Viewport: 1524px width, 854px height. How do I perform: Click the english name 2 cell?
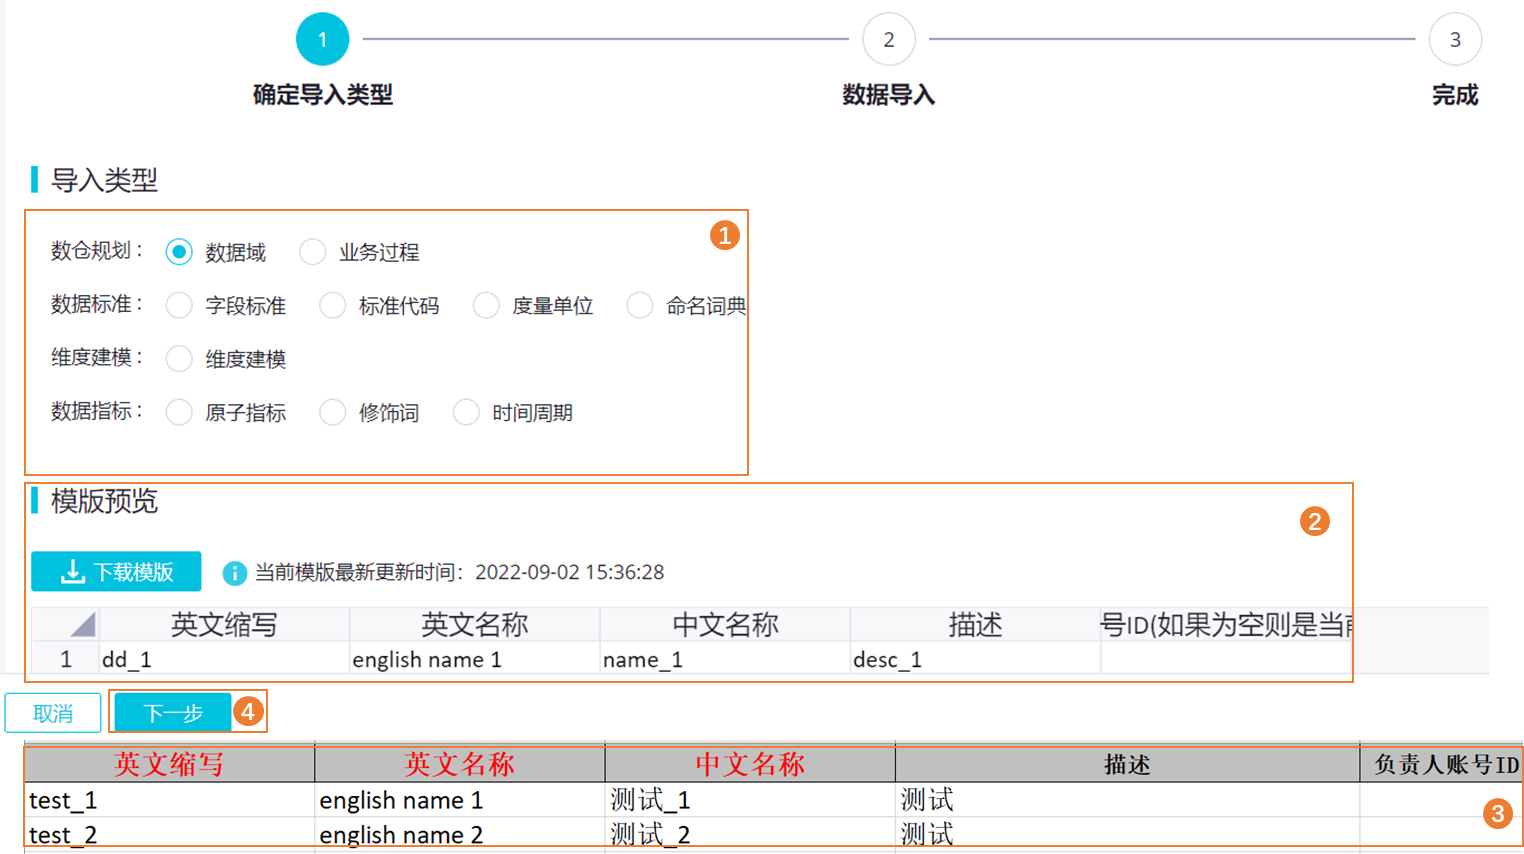pyautogui.click(x=459, y=834)
